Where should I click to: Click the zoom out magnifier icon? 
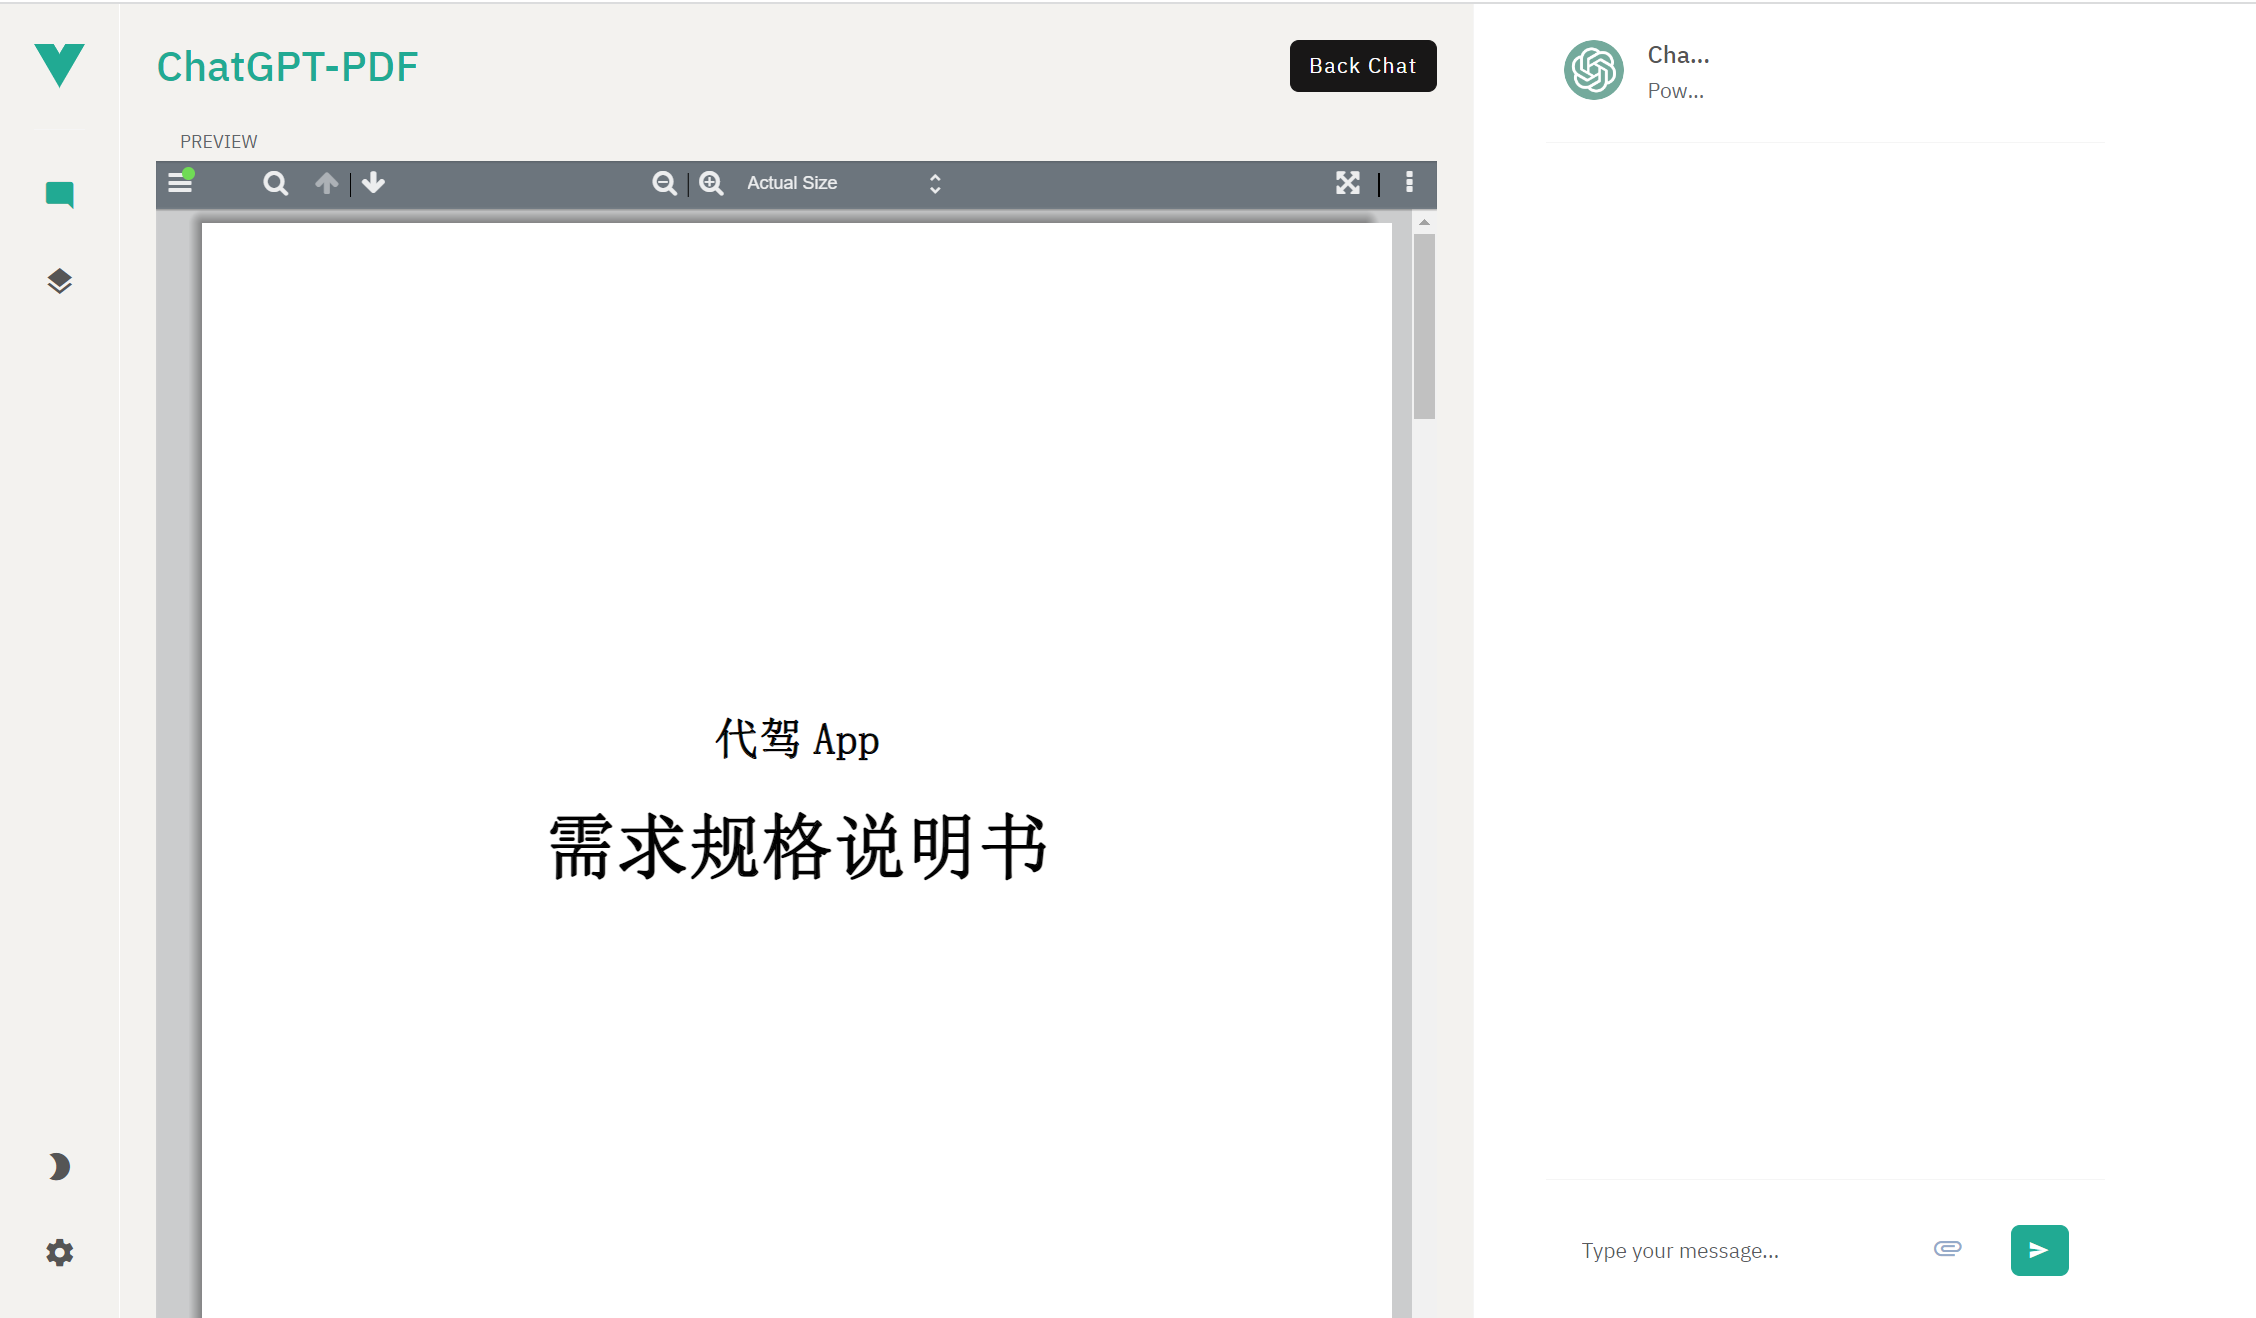(x=664, y=182)
